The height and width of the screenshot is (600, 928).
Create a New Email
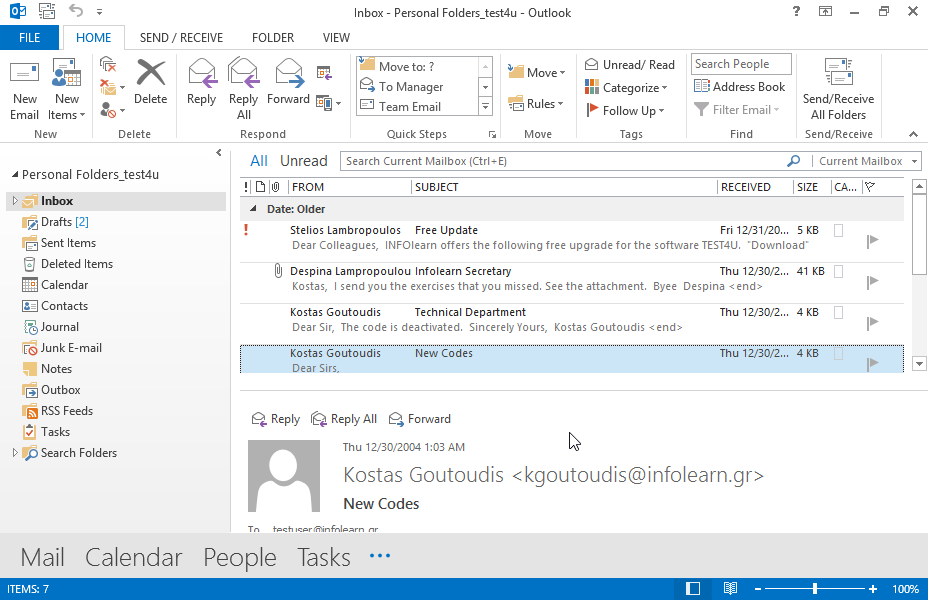[24, 89]
